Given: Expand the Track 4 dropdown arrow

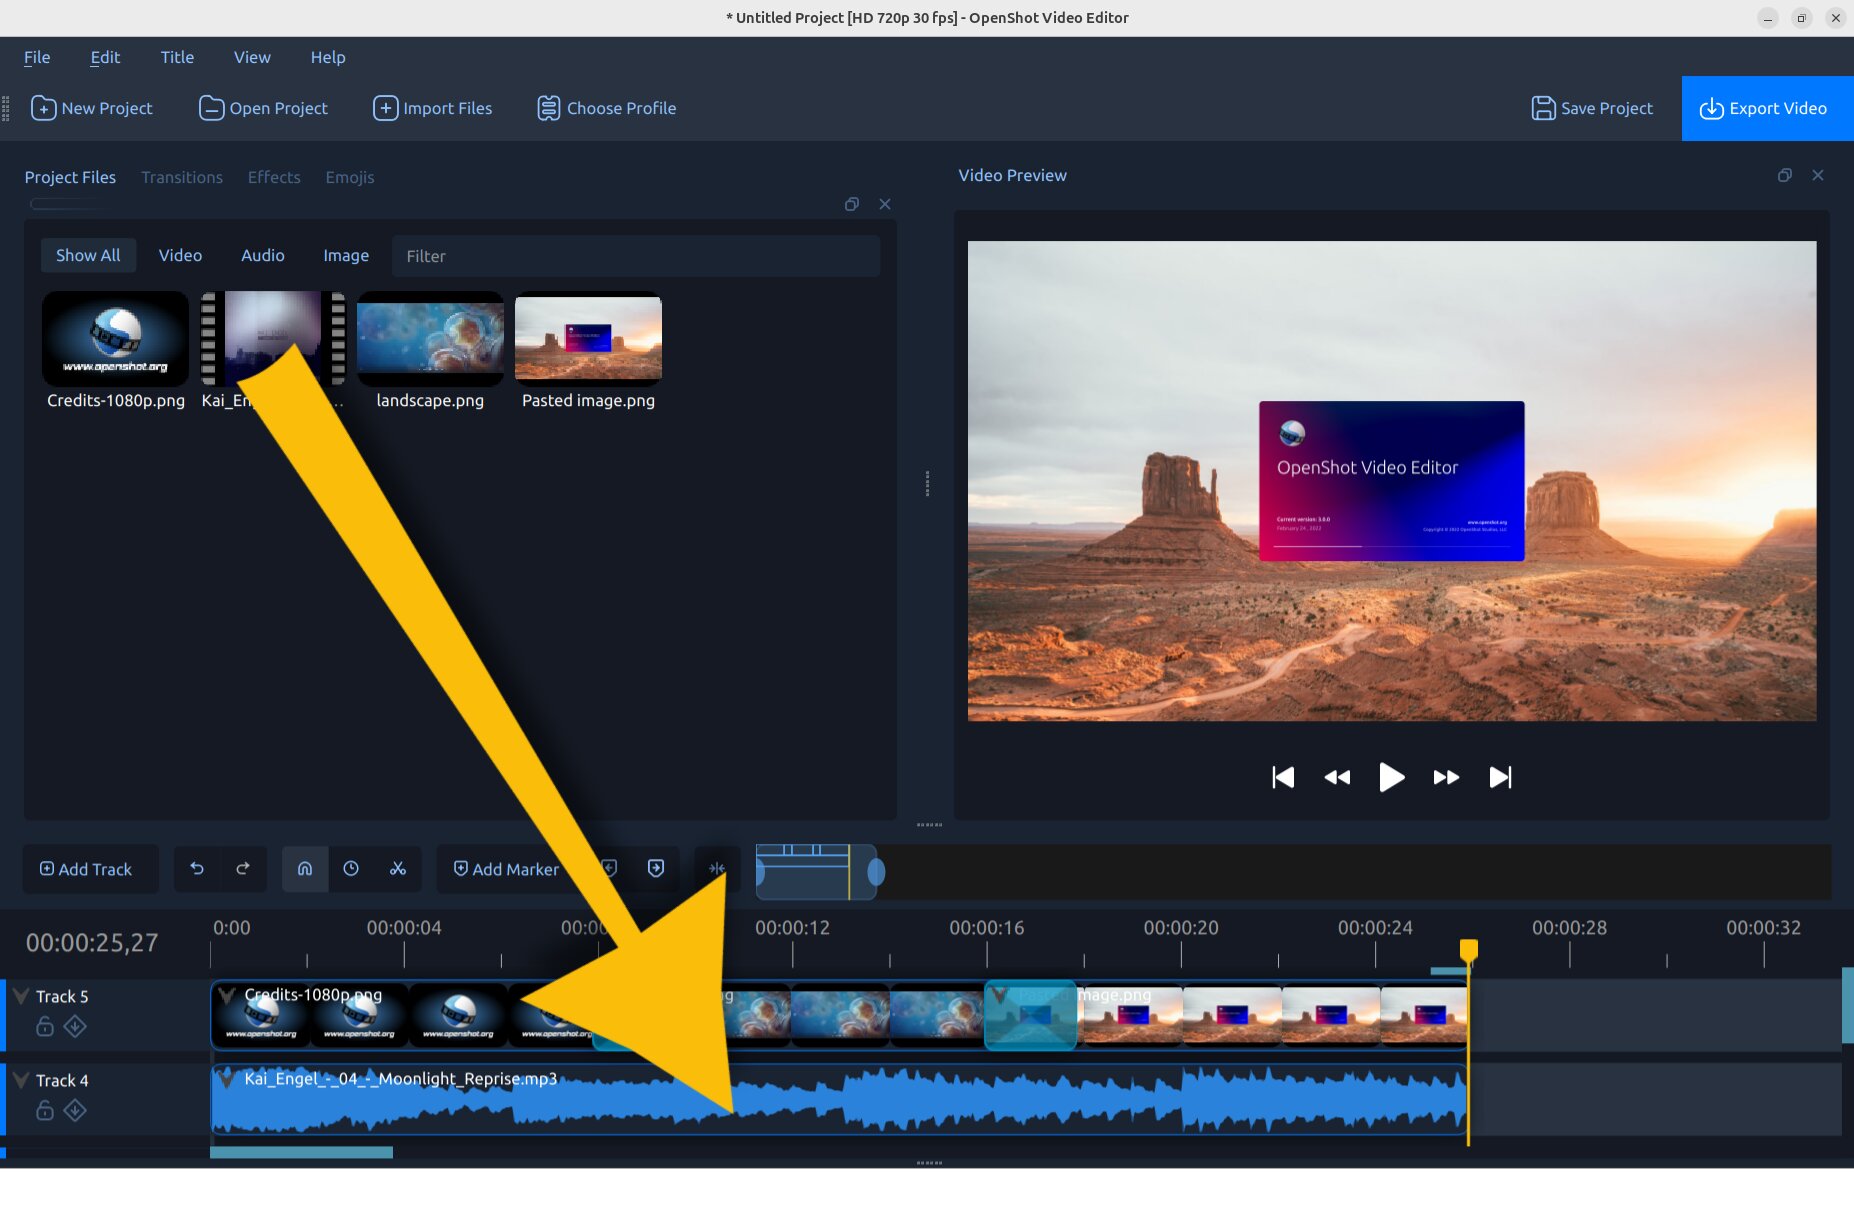Looking at the screenshot, I should tap(21, 1080).
